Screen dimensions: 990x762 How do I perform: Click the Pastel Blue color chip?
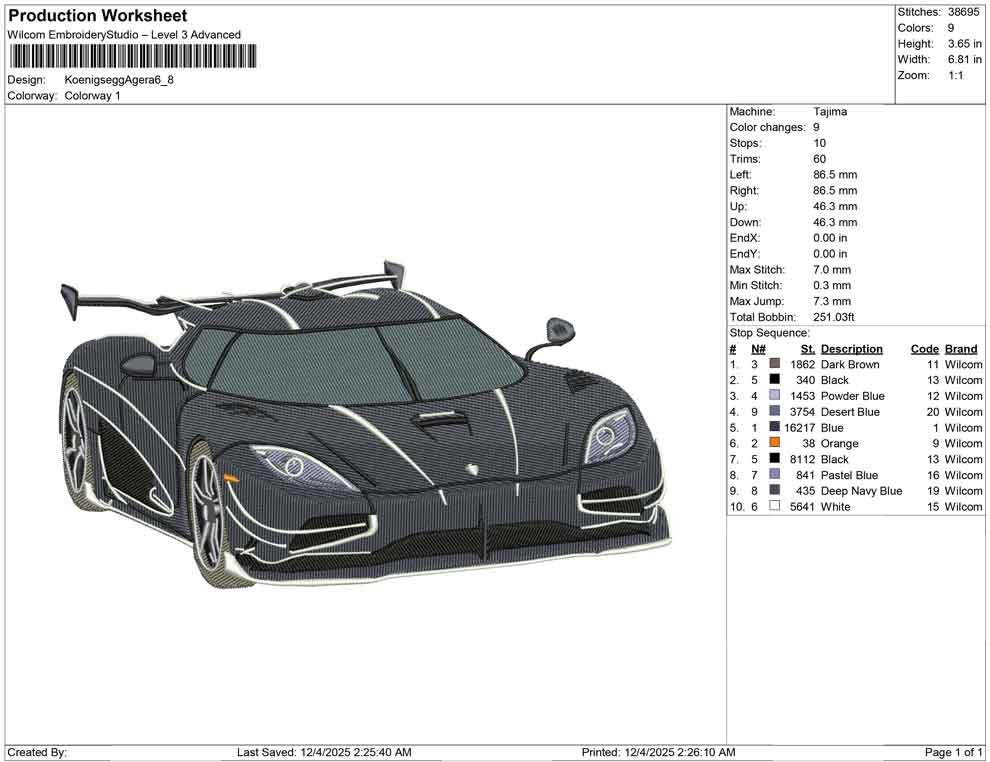point(773,475)
